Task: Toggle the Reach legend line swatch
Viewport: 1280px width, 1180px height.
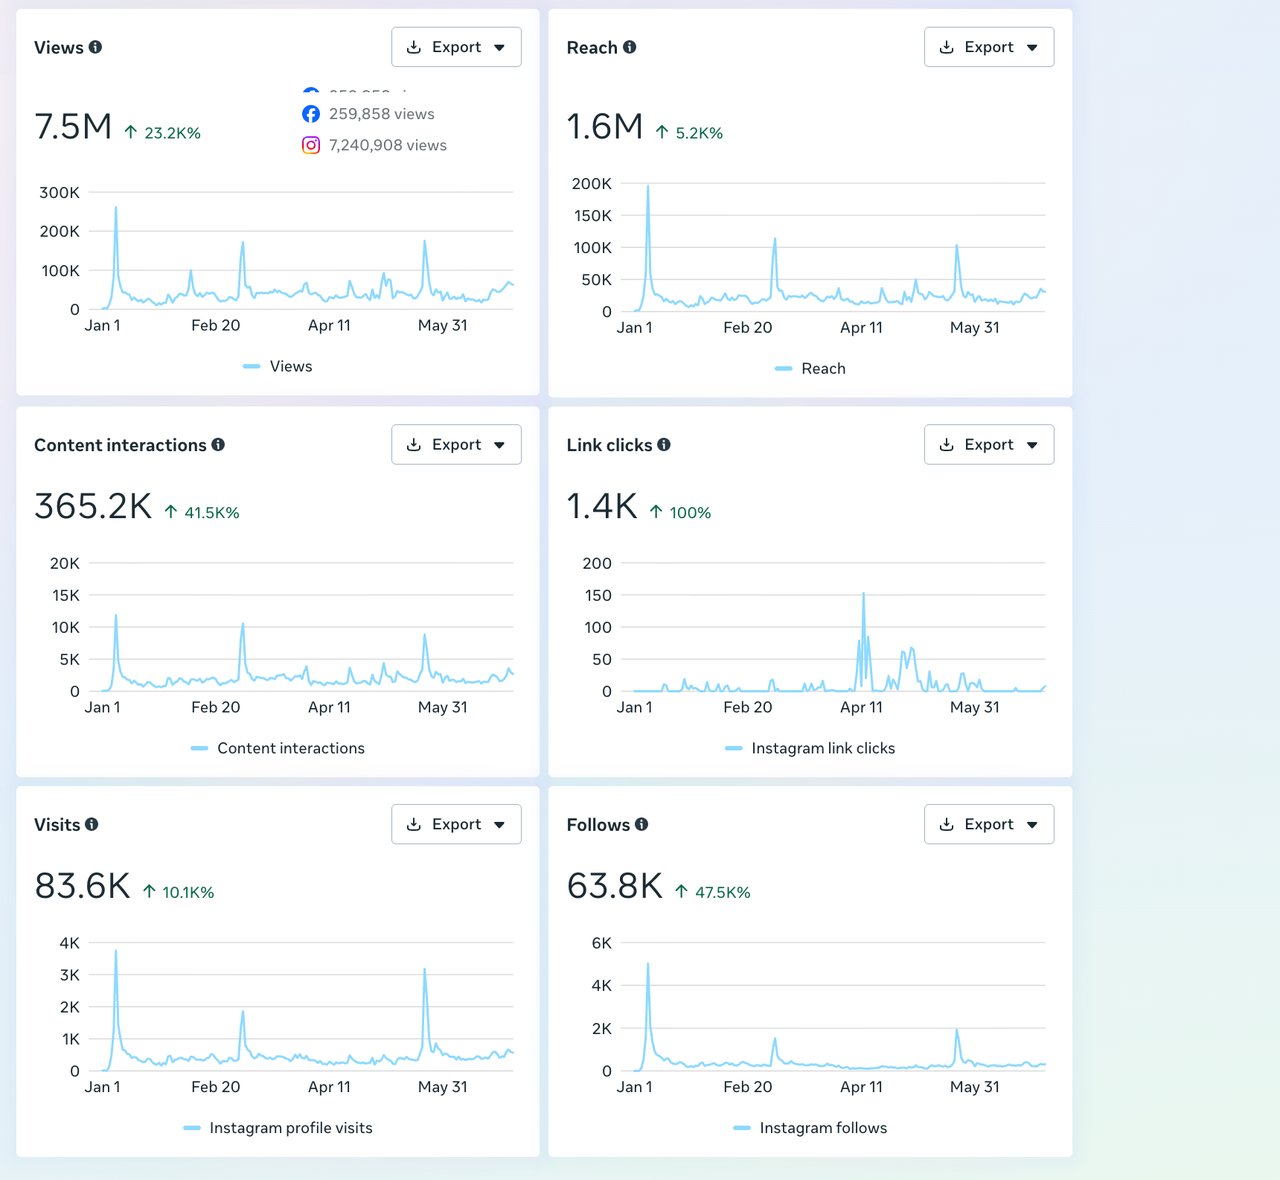Action: point(784,369)
